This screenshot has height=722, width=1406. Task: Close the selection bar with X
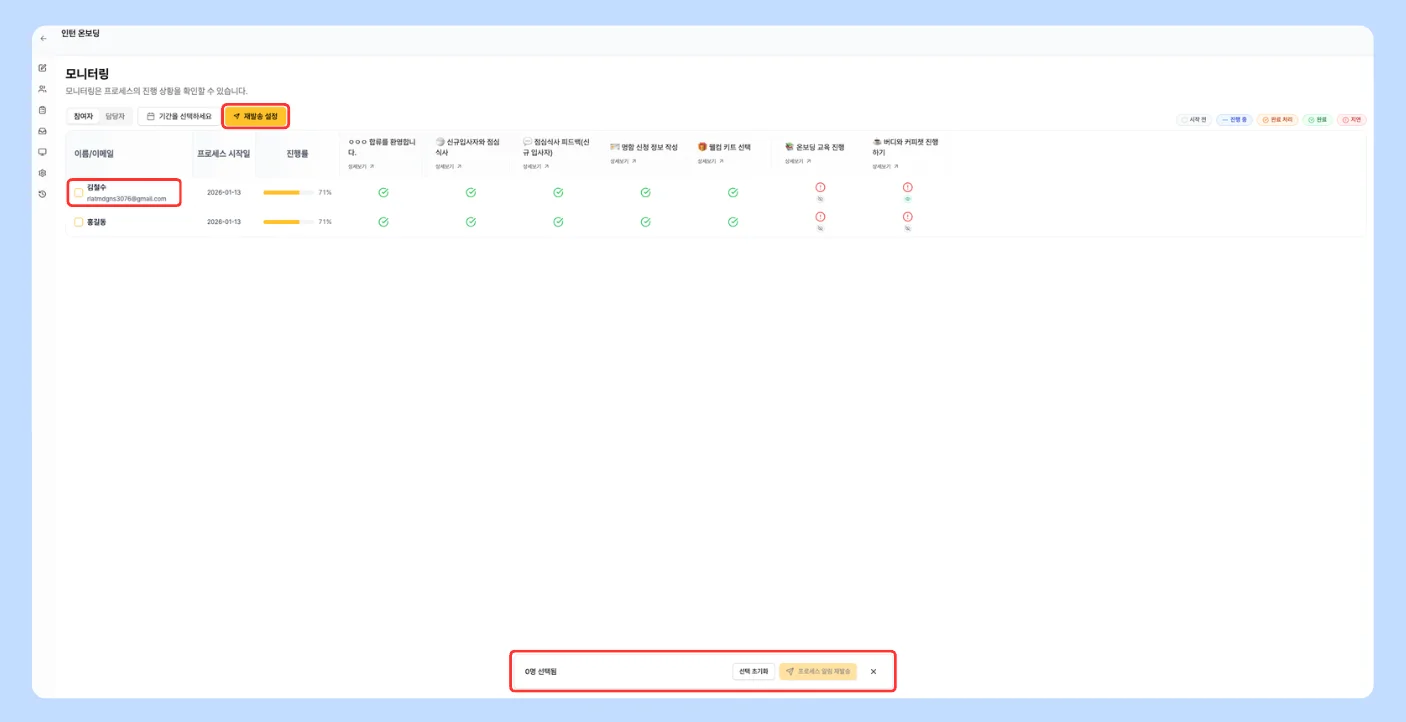pos(873,671)
